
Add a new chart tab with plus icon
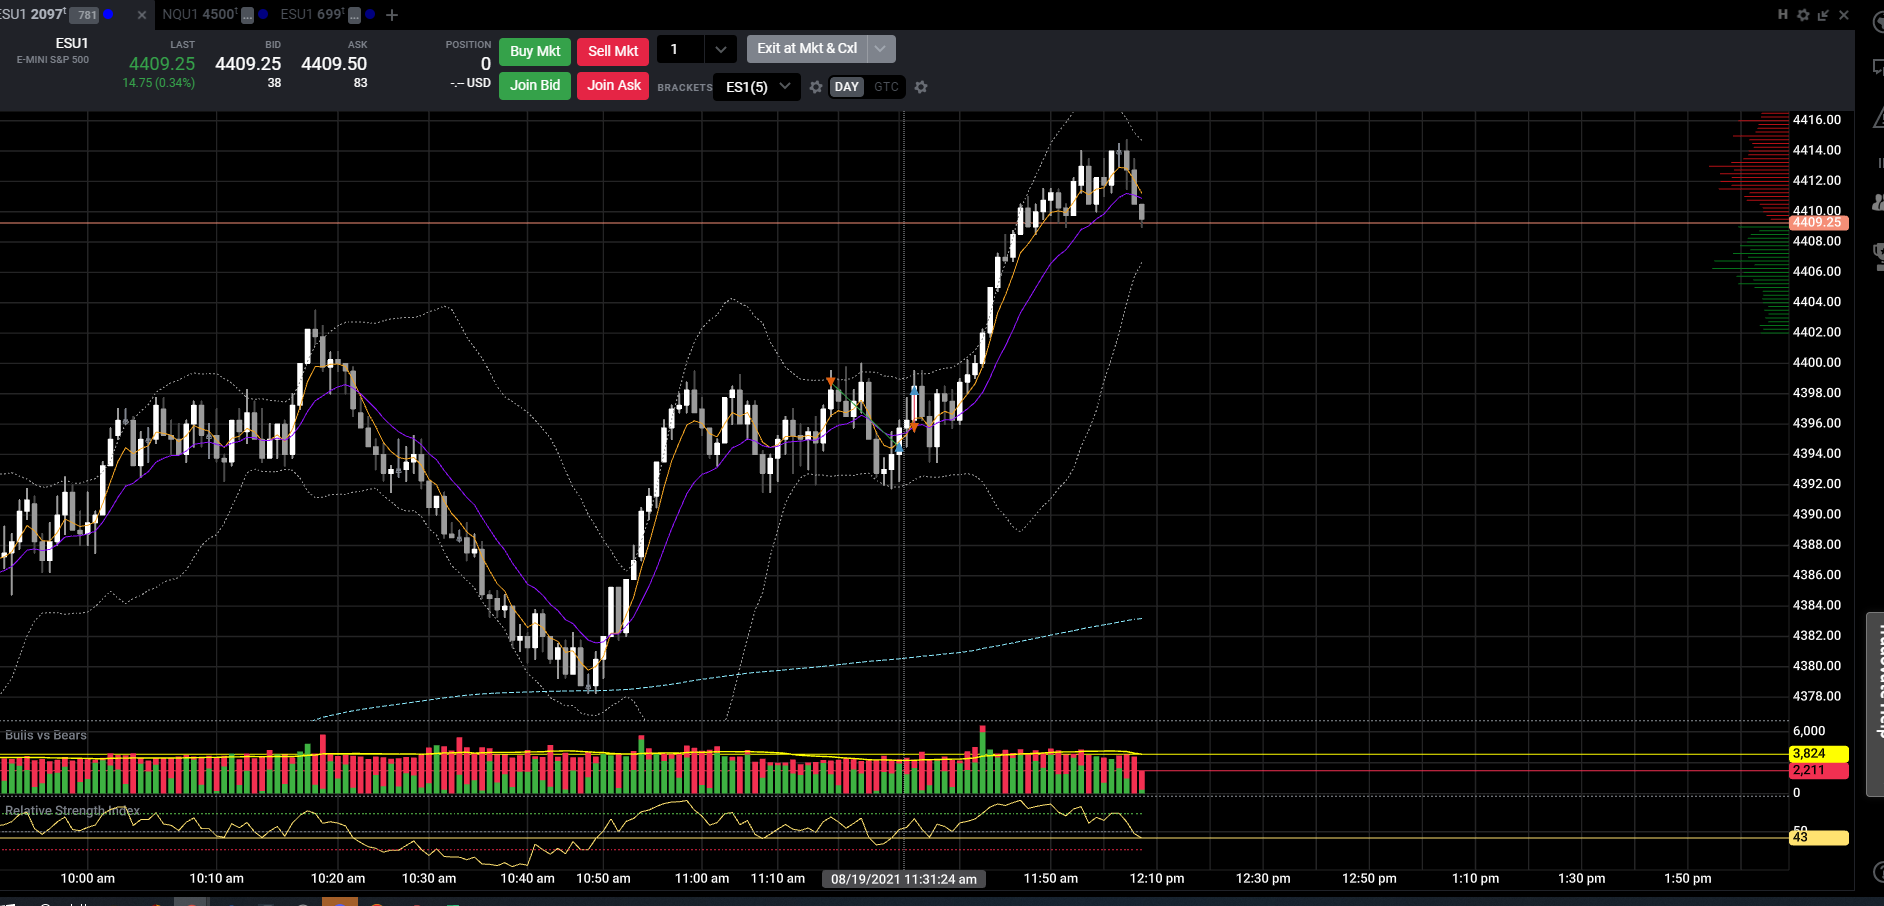click(392, 15)
